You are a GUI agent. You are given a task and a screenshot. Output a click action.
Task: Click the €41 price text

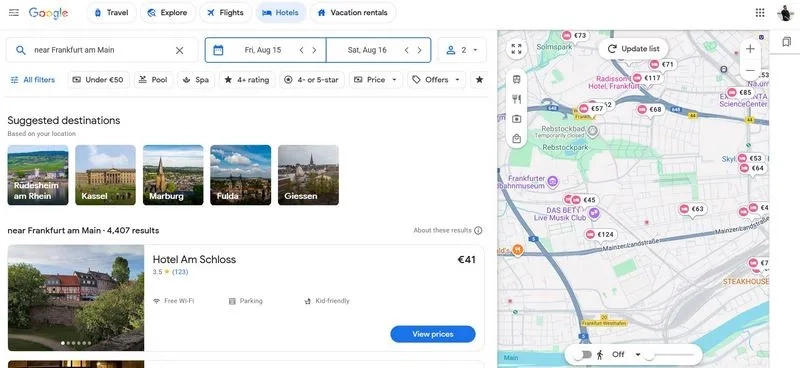click(466, 260)
